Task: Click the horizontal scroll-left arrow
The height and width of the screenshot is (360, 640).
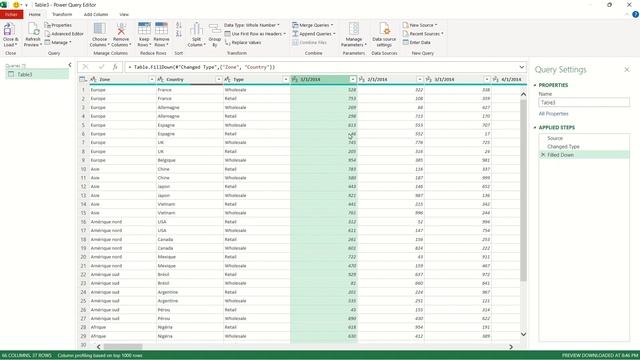Action: pyautogui.click(x=98, y=347)
